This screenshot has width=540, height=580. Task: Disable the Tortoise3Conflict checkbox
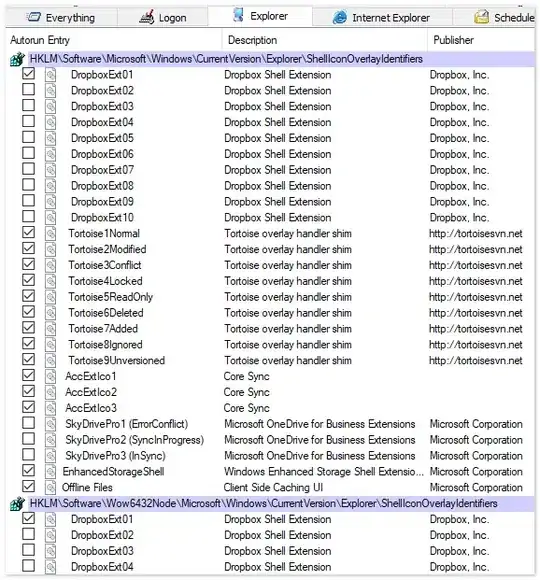[28, 264]
